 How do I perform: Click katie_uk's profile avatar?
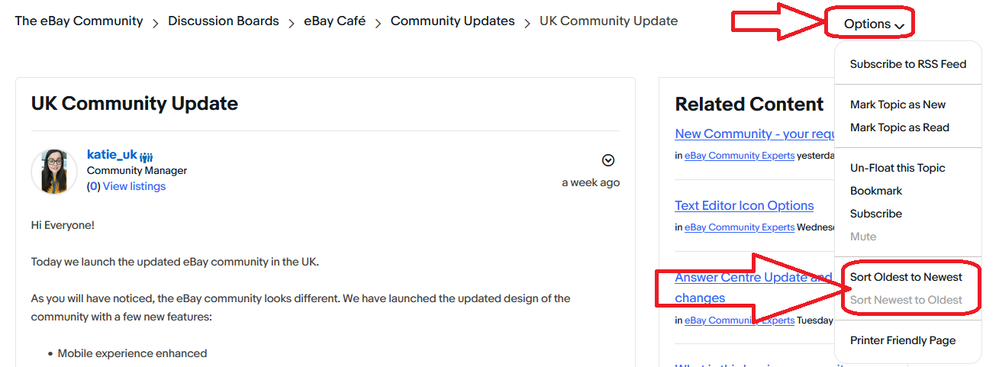tap(54, 171)
